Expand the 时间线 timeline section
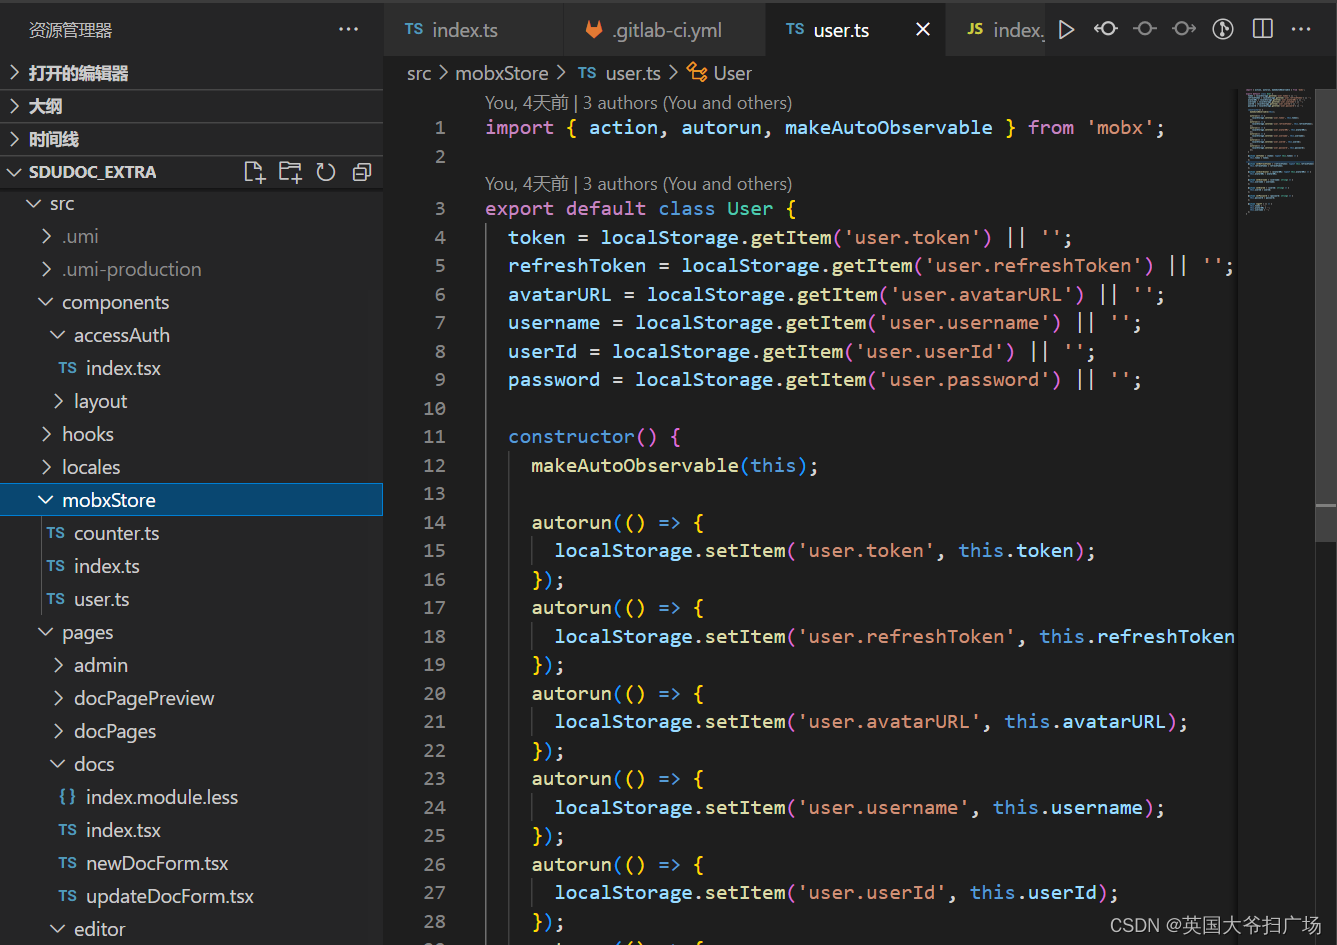Screen dimensions: 1337x945 point(191,139)
